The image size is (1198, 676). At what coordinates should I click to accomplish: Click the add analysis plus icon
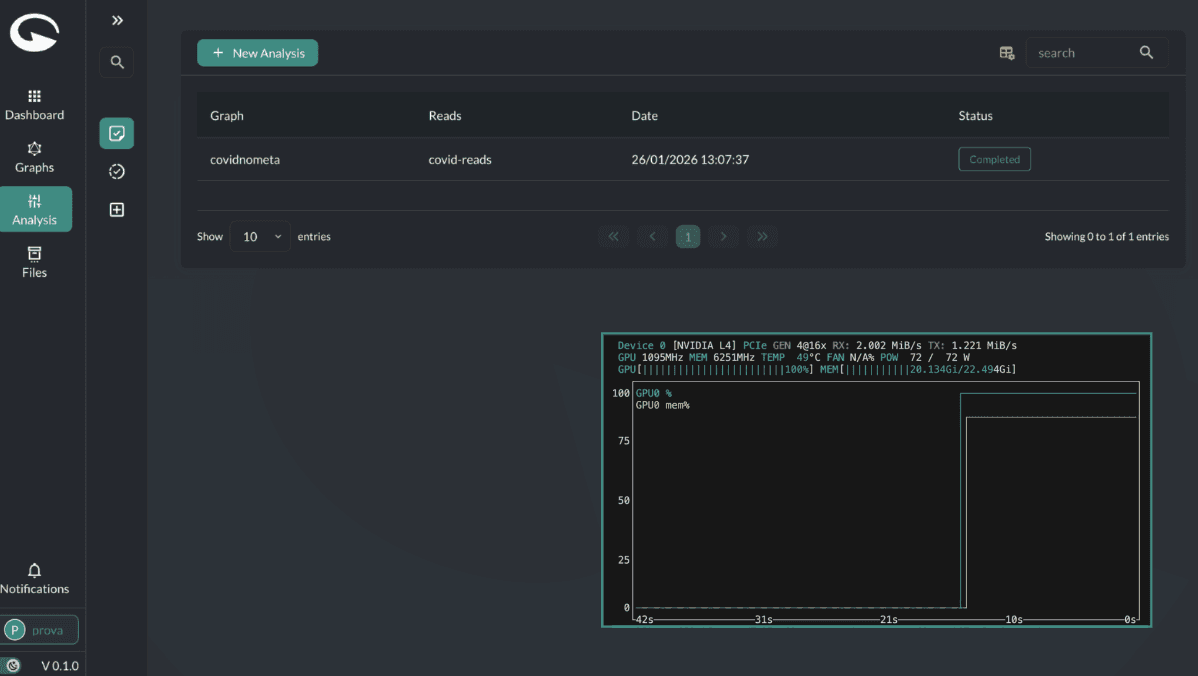coord(116,209)
